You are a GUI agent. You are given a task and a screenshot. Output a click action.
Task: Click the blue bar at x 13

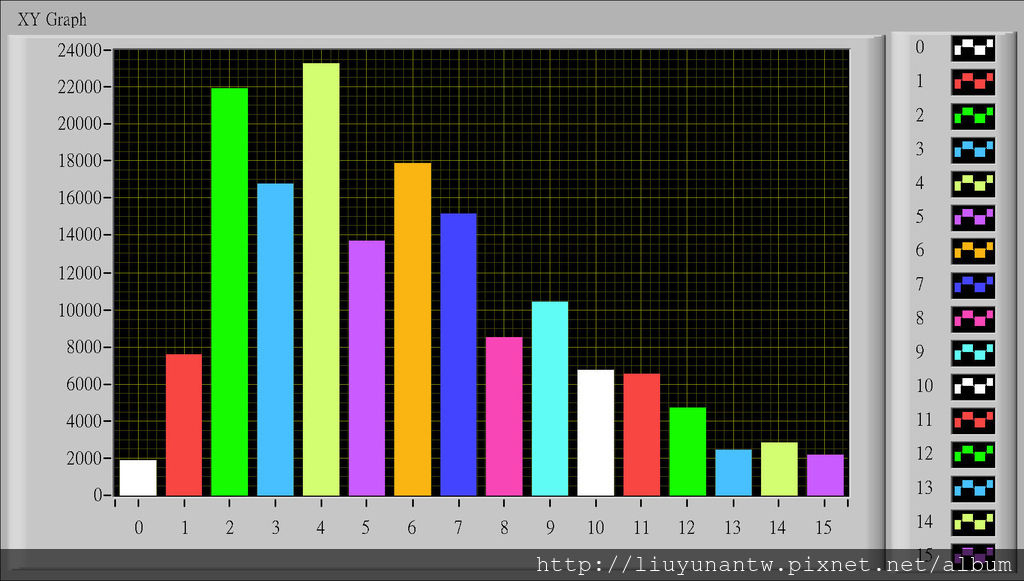pos(733,473)
